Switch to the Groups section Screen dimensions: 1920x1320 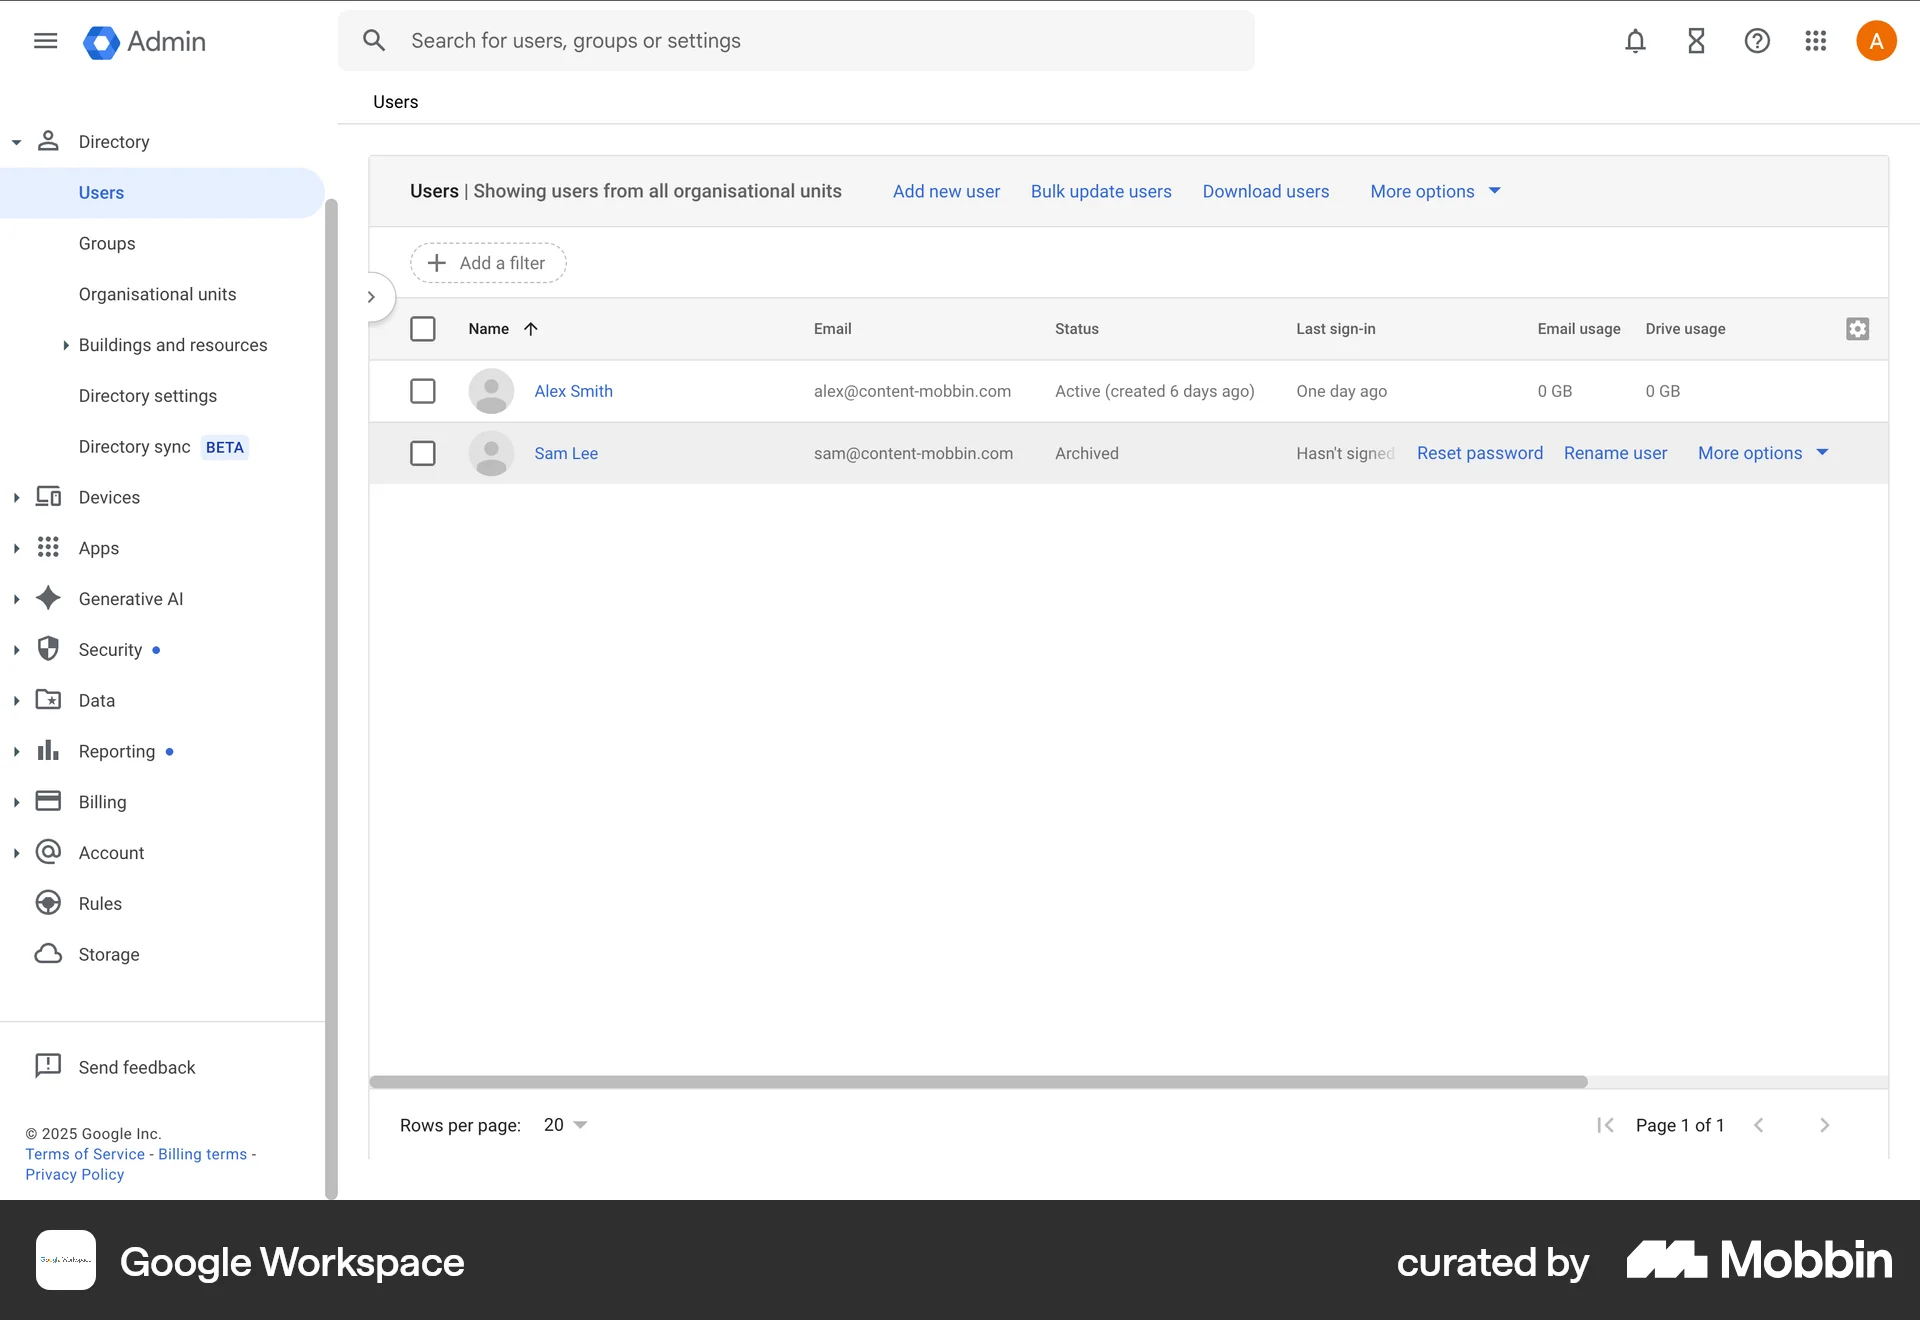(107, 243)
